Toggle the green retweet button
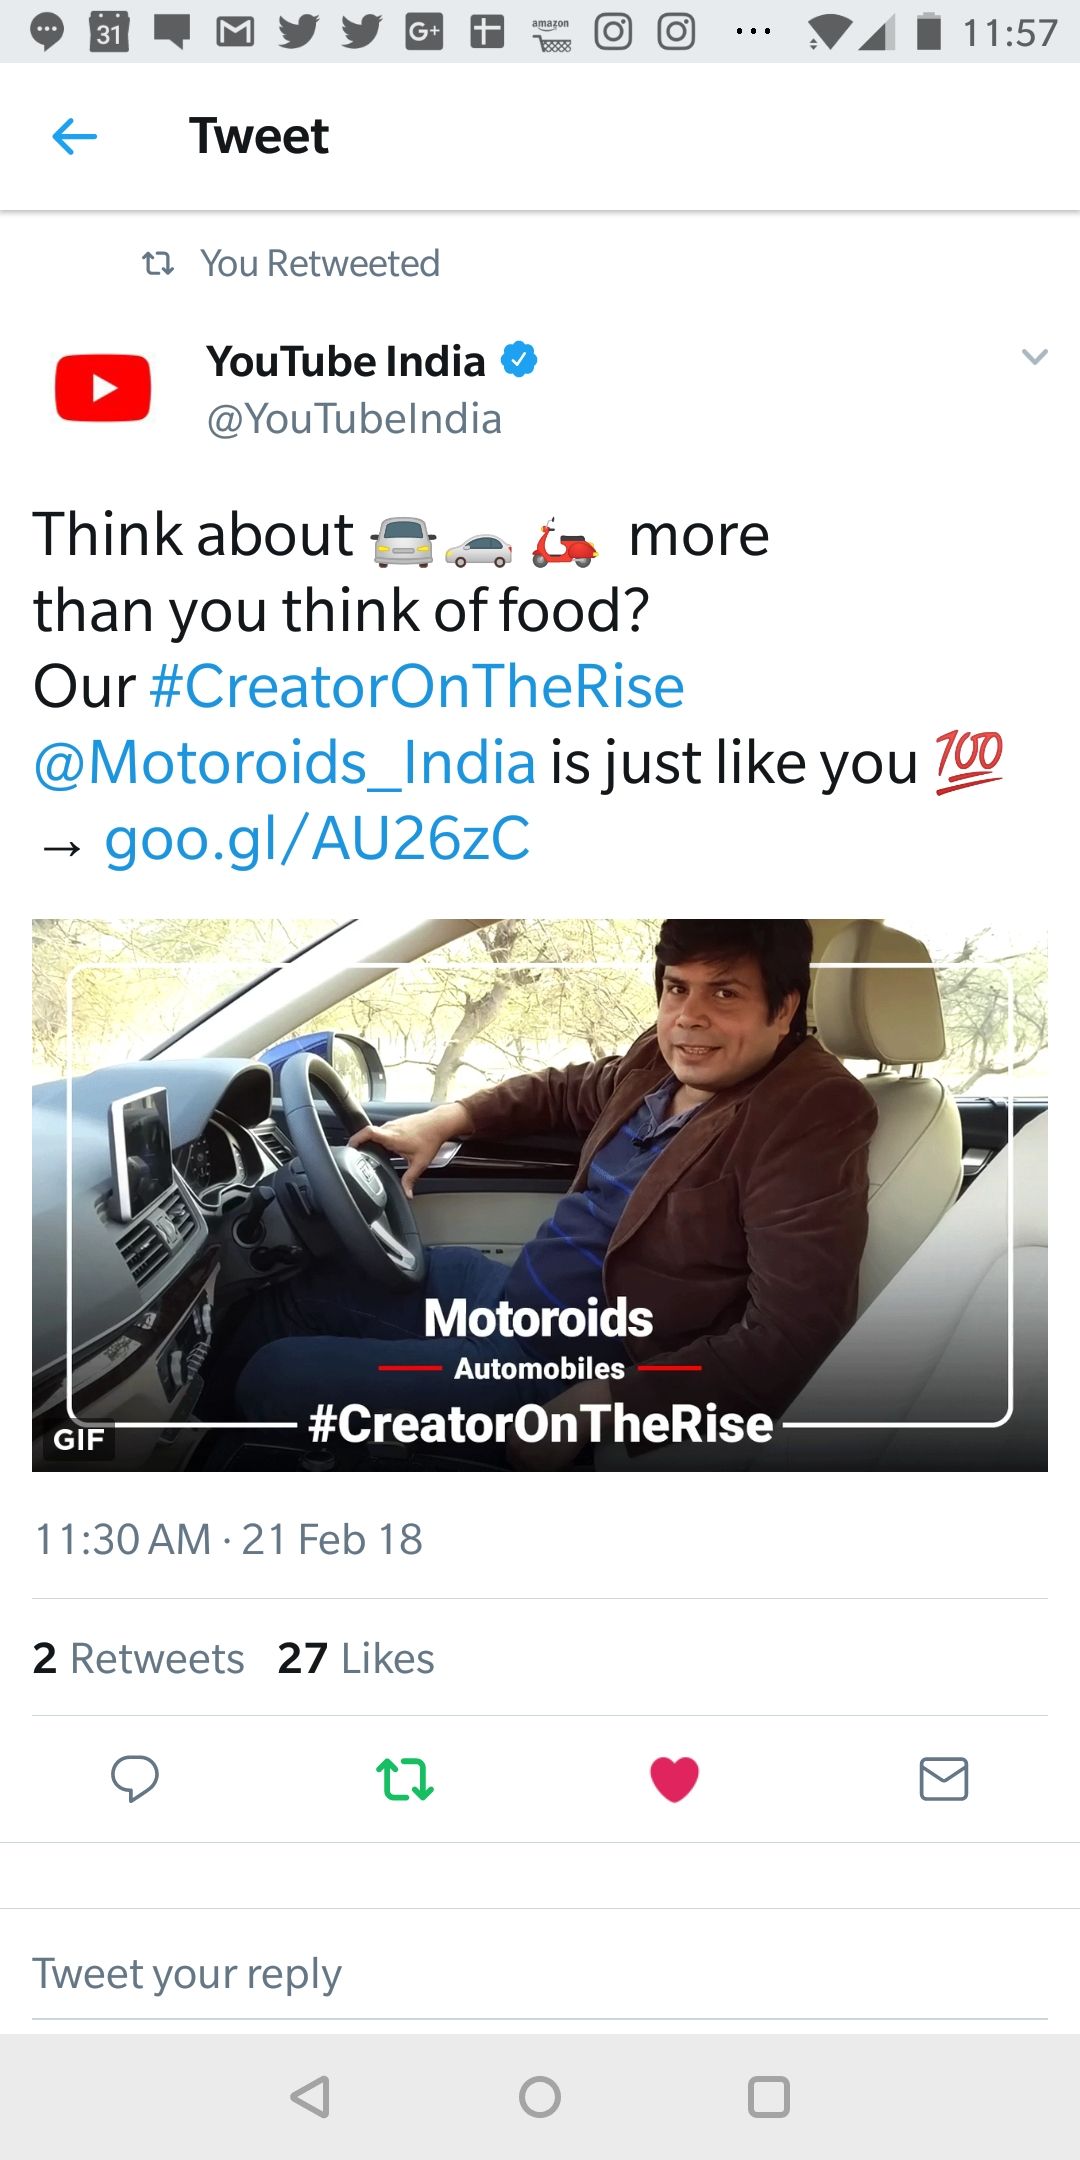 click(404, 1779)
